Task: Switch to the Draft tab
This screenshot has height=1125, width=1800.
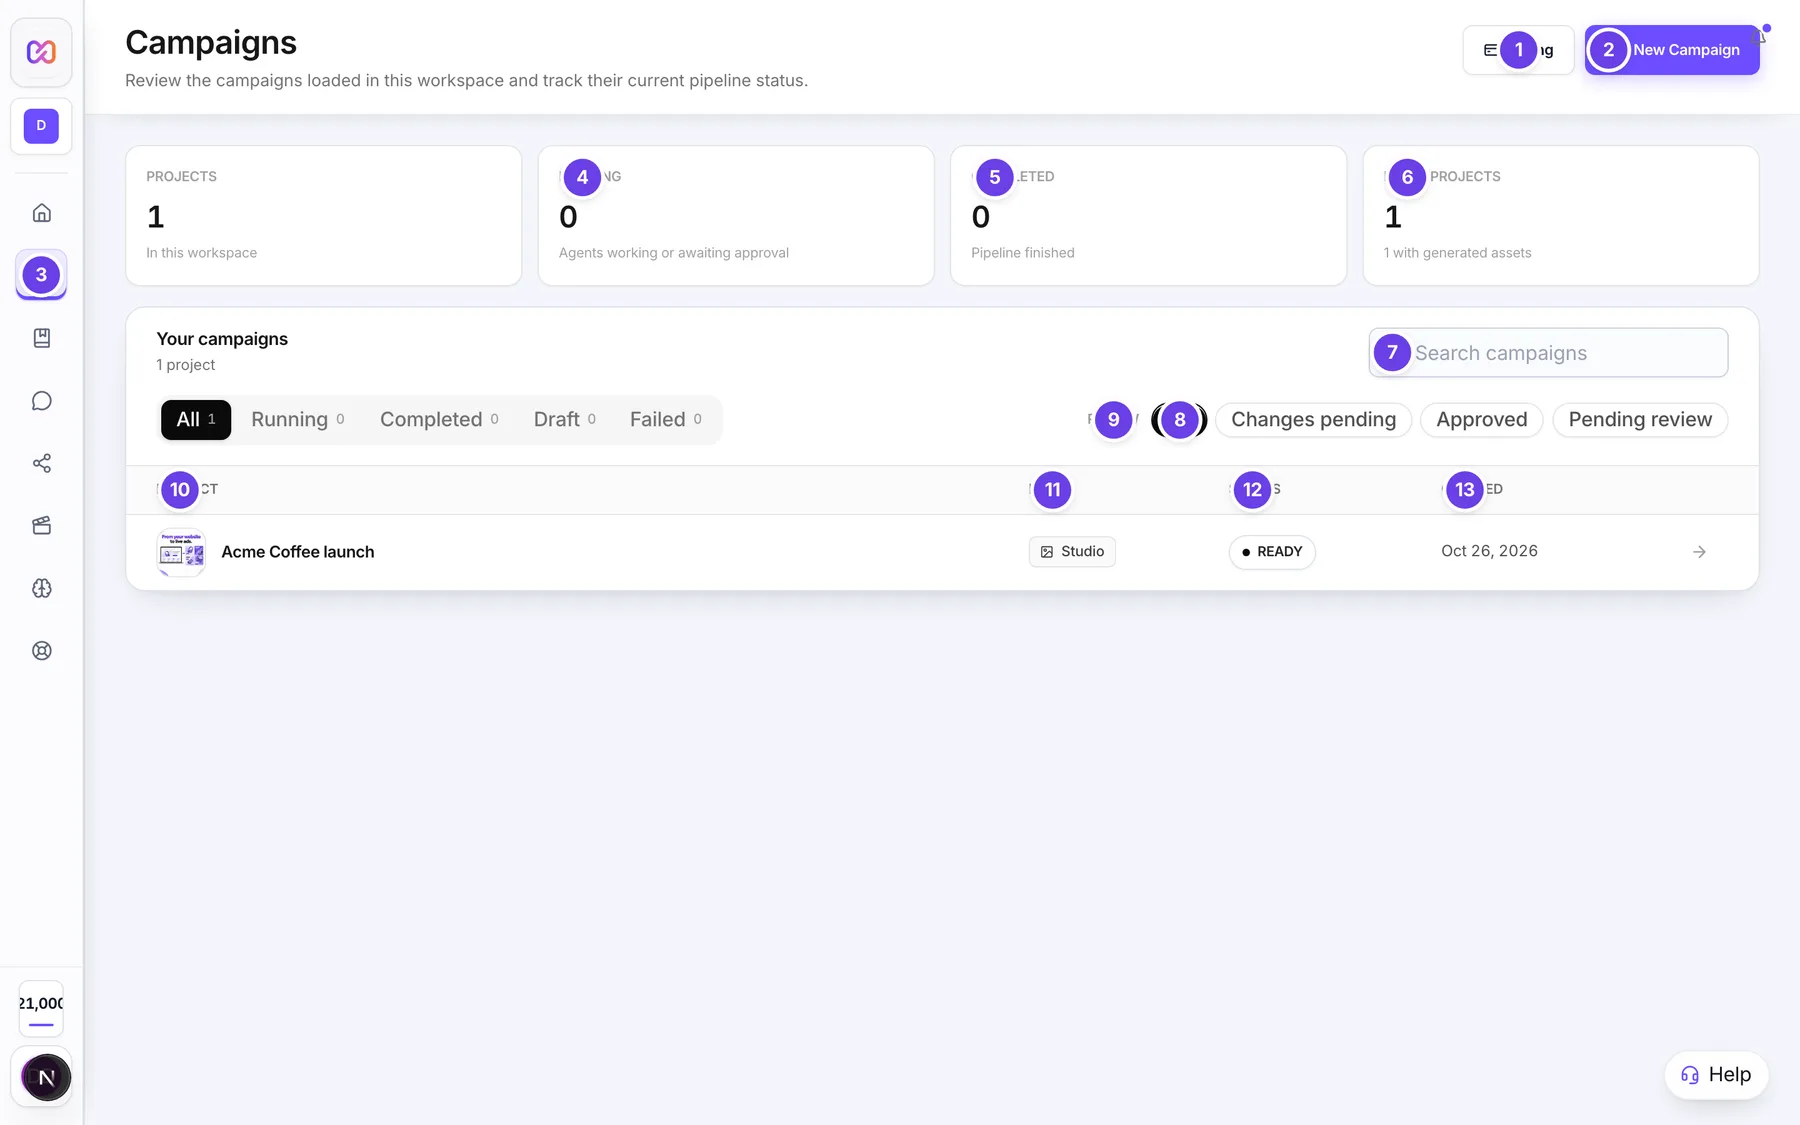Action: [565, 420]
